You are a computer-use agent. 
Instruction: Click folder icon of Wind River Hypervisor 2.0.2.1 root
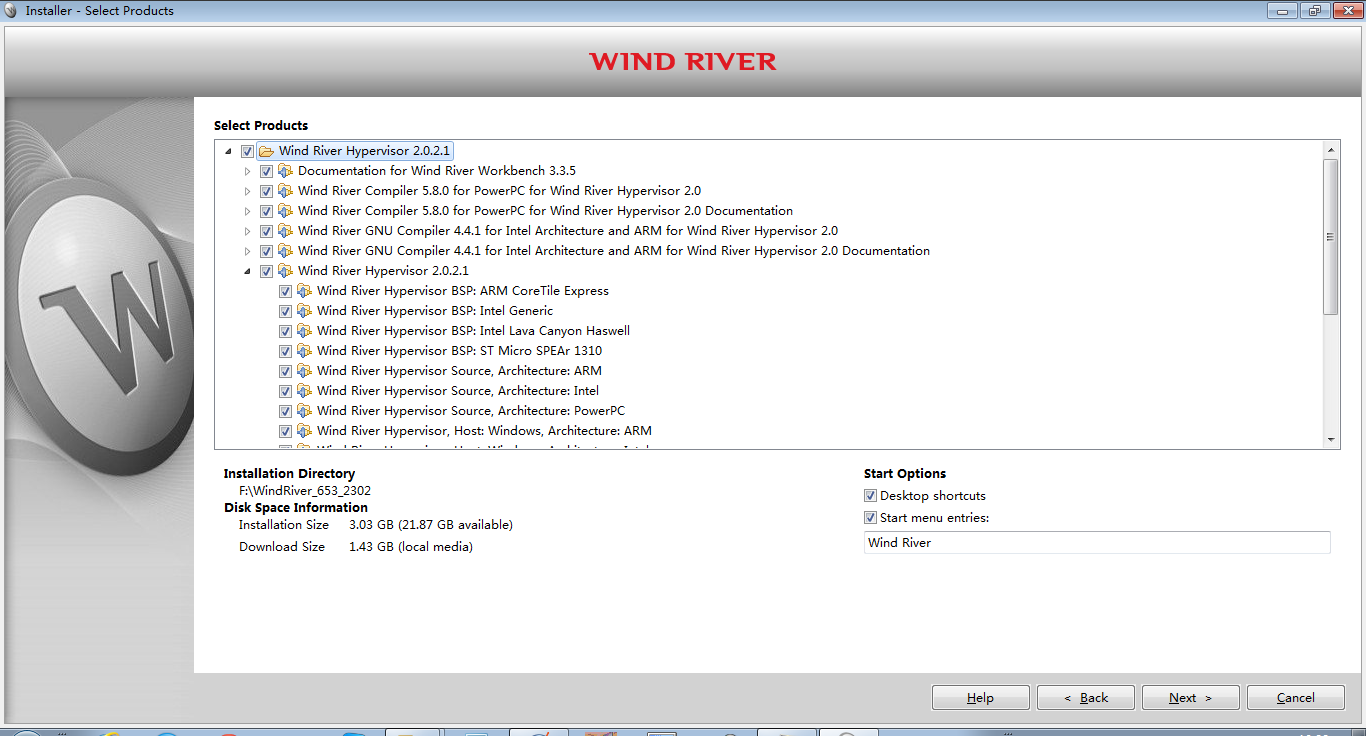click(x=266, y=151)
